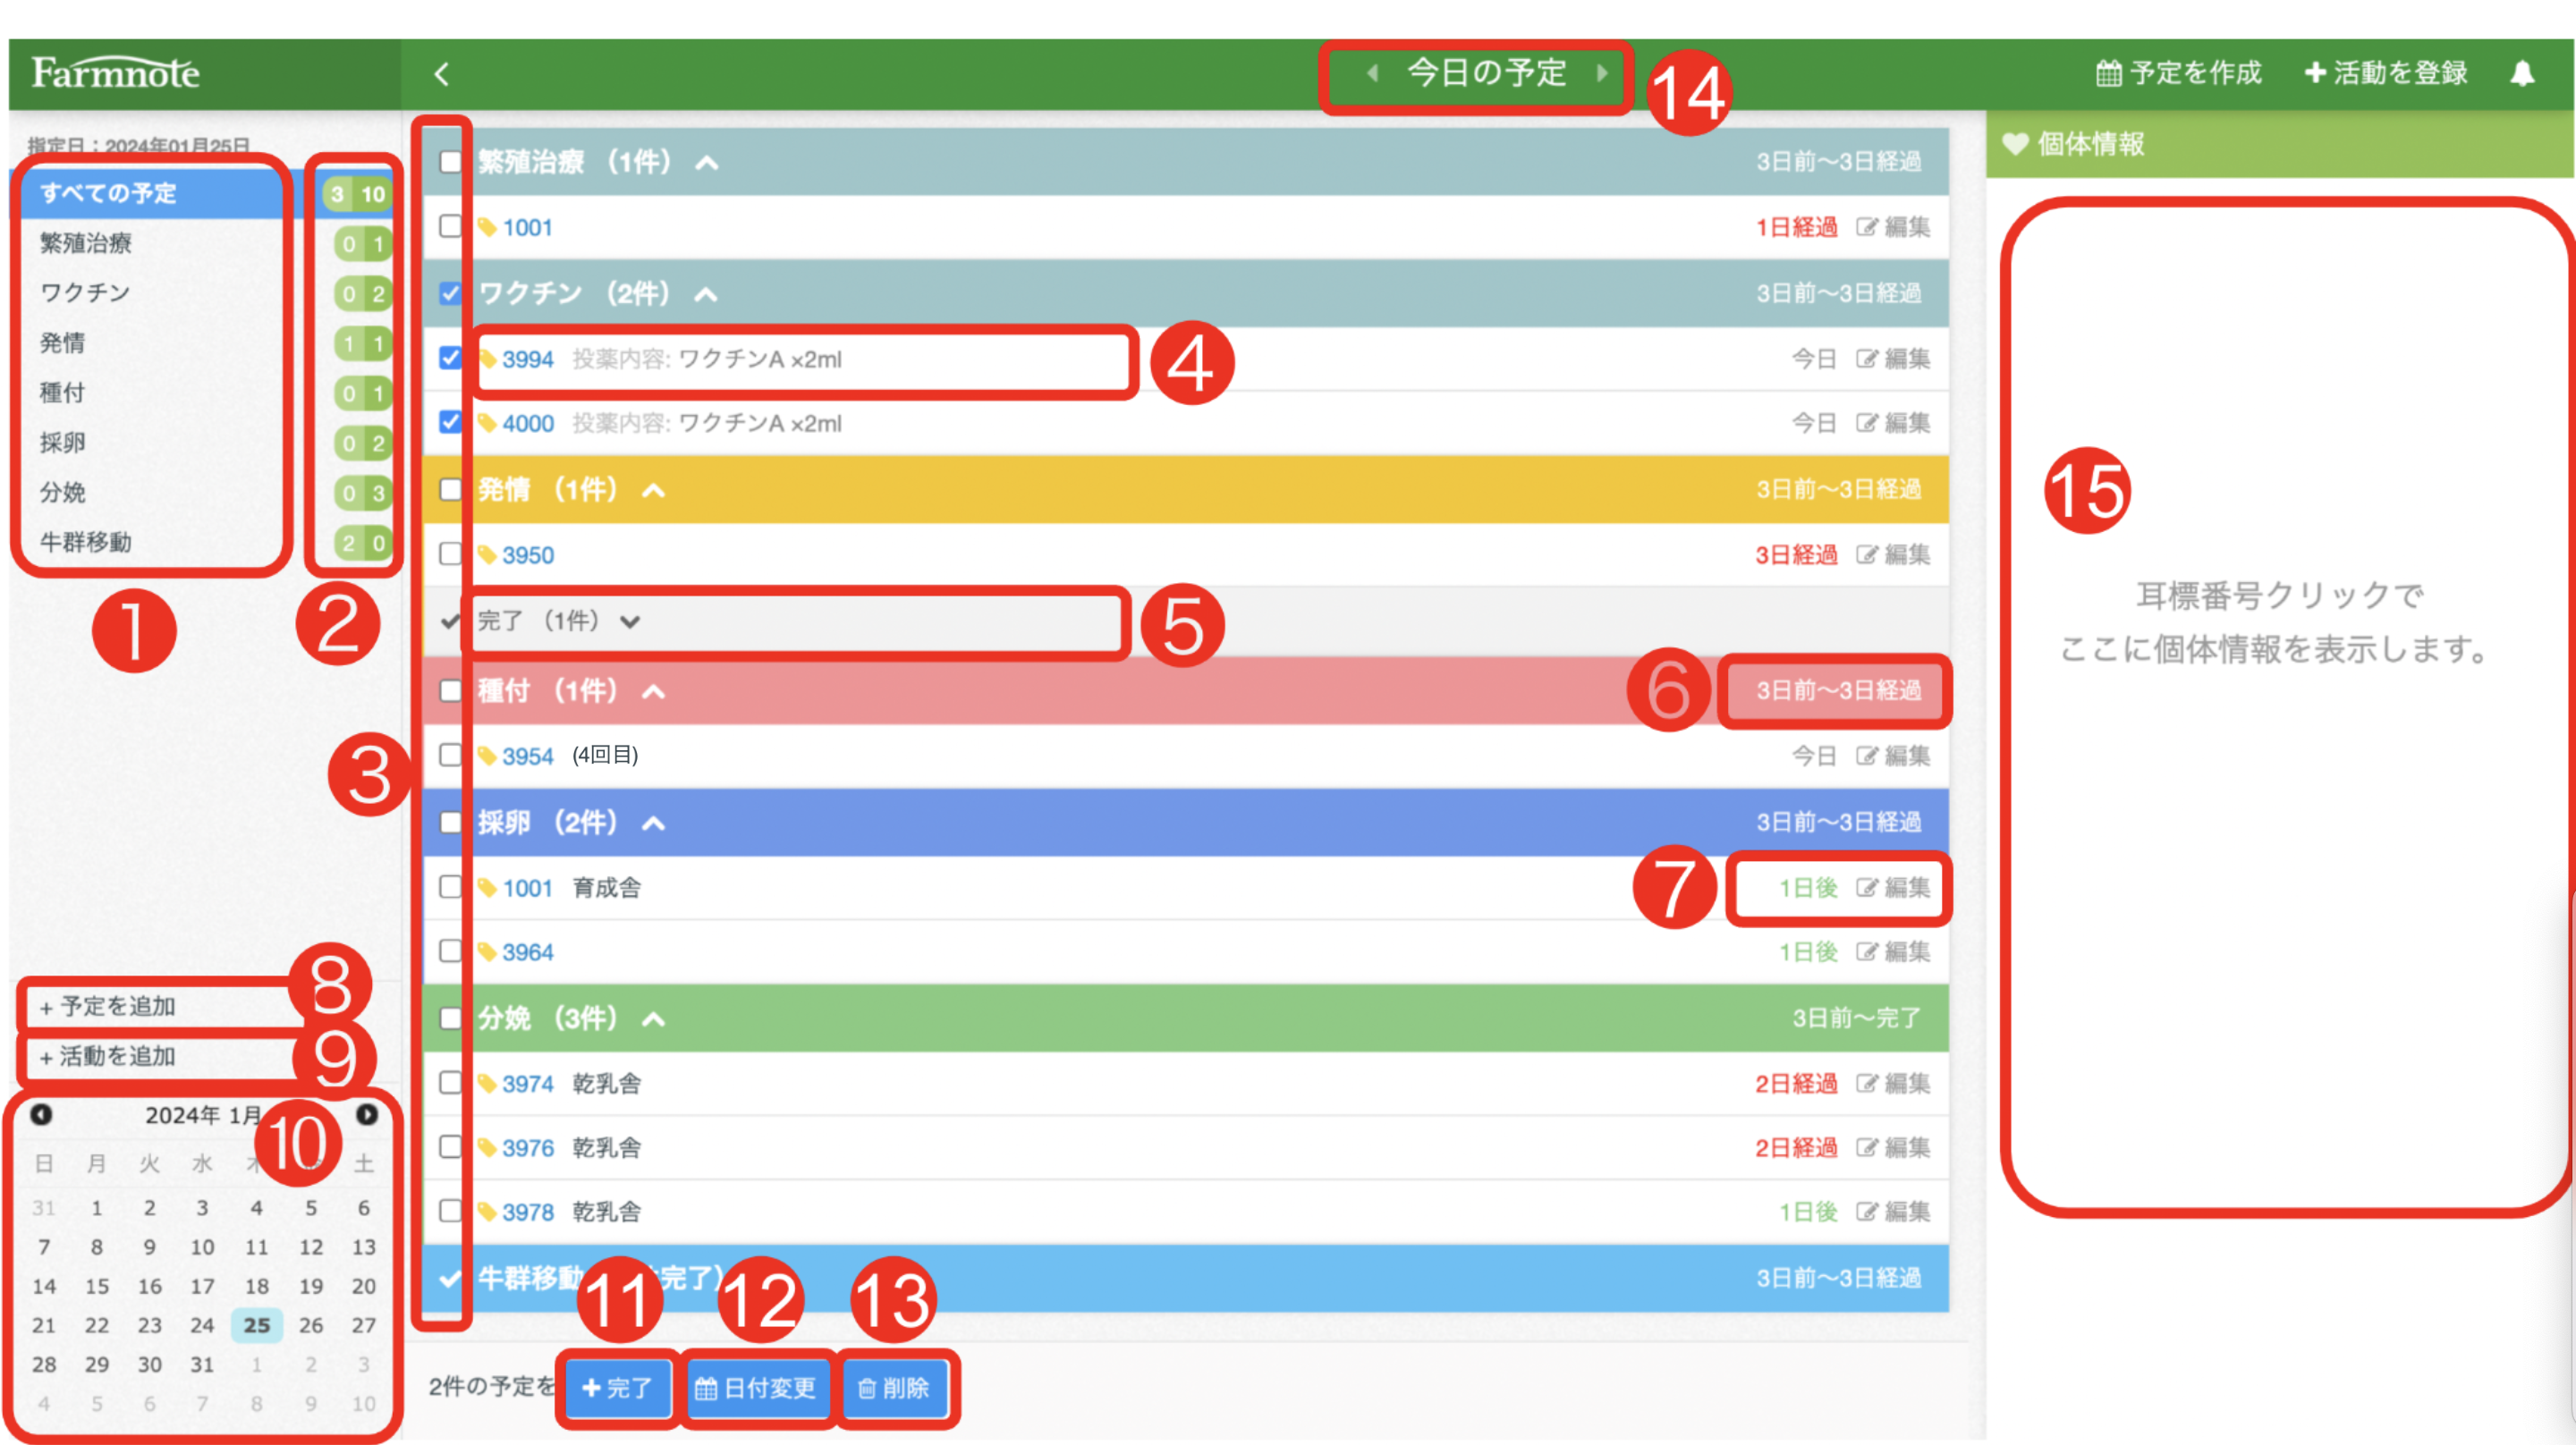Go to next day arrow beside 今日の予定

(1602, 72)
